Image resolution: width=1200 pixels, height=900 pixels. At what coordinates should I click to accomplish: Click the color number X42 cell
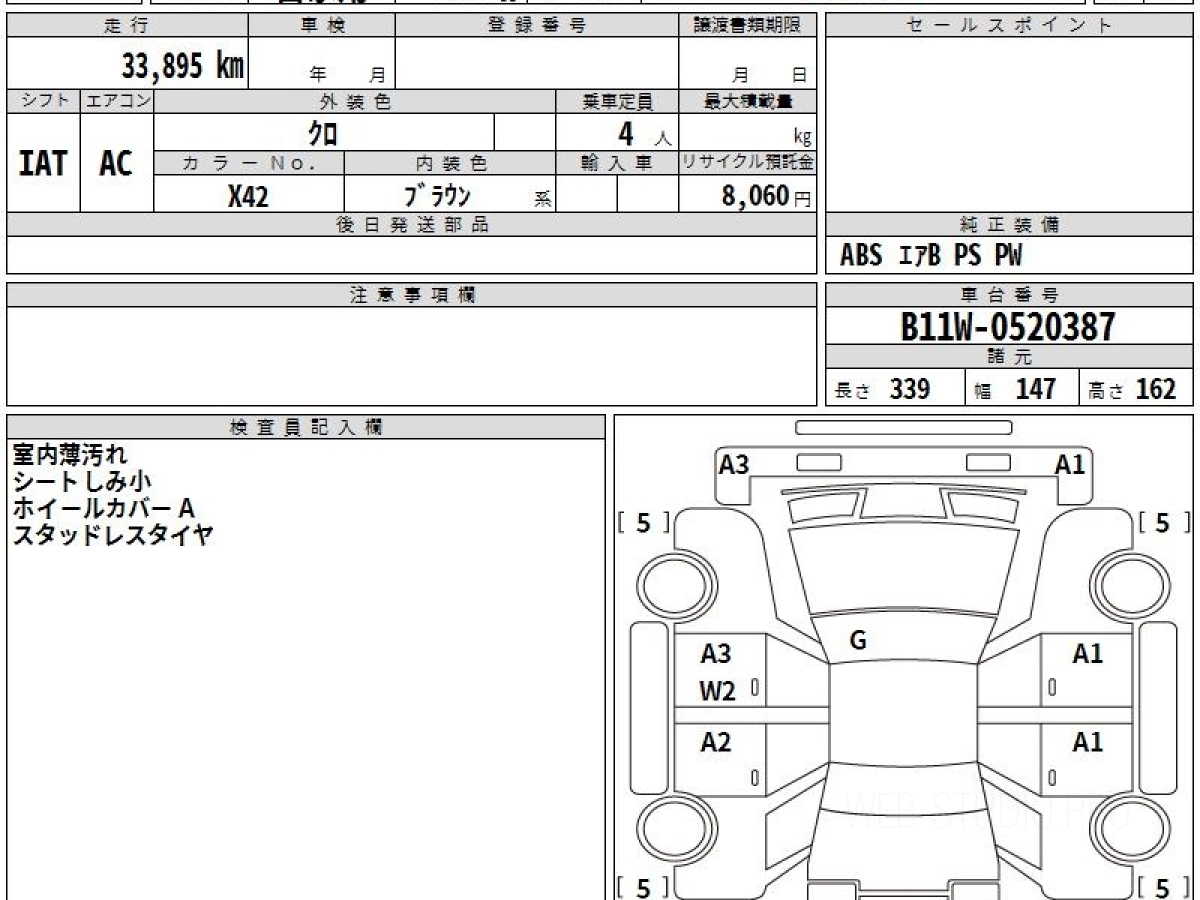[x=248, y=196]
